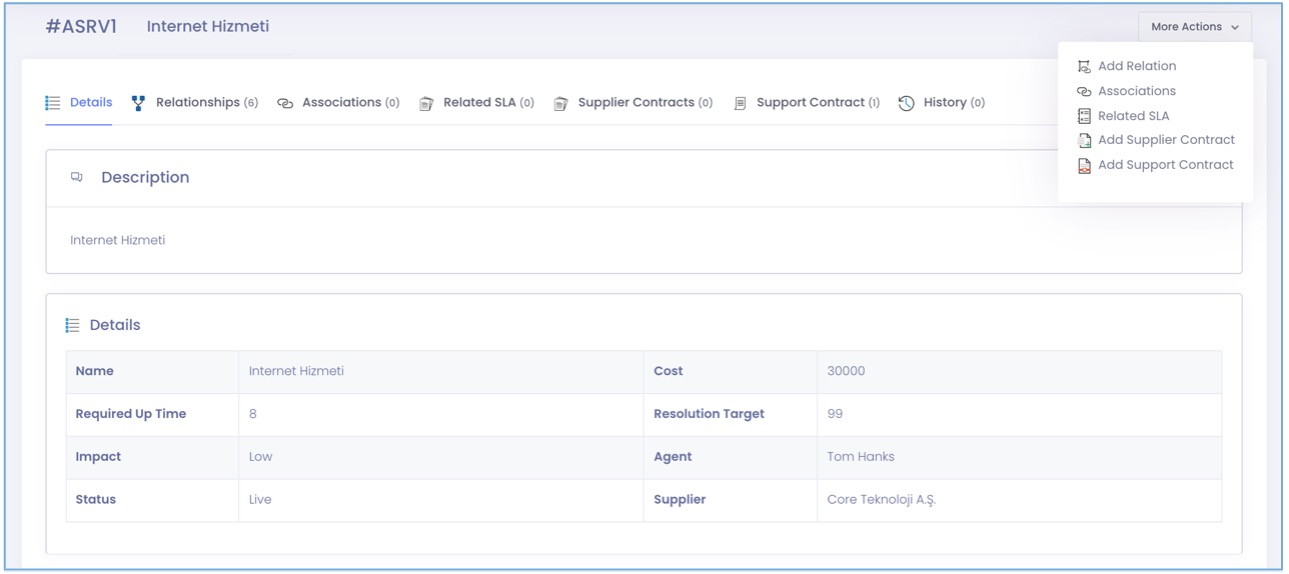Click the Details tab list icon
The width and height of the screenshot is (1289, 574).
click(53, 103)
